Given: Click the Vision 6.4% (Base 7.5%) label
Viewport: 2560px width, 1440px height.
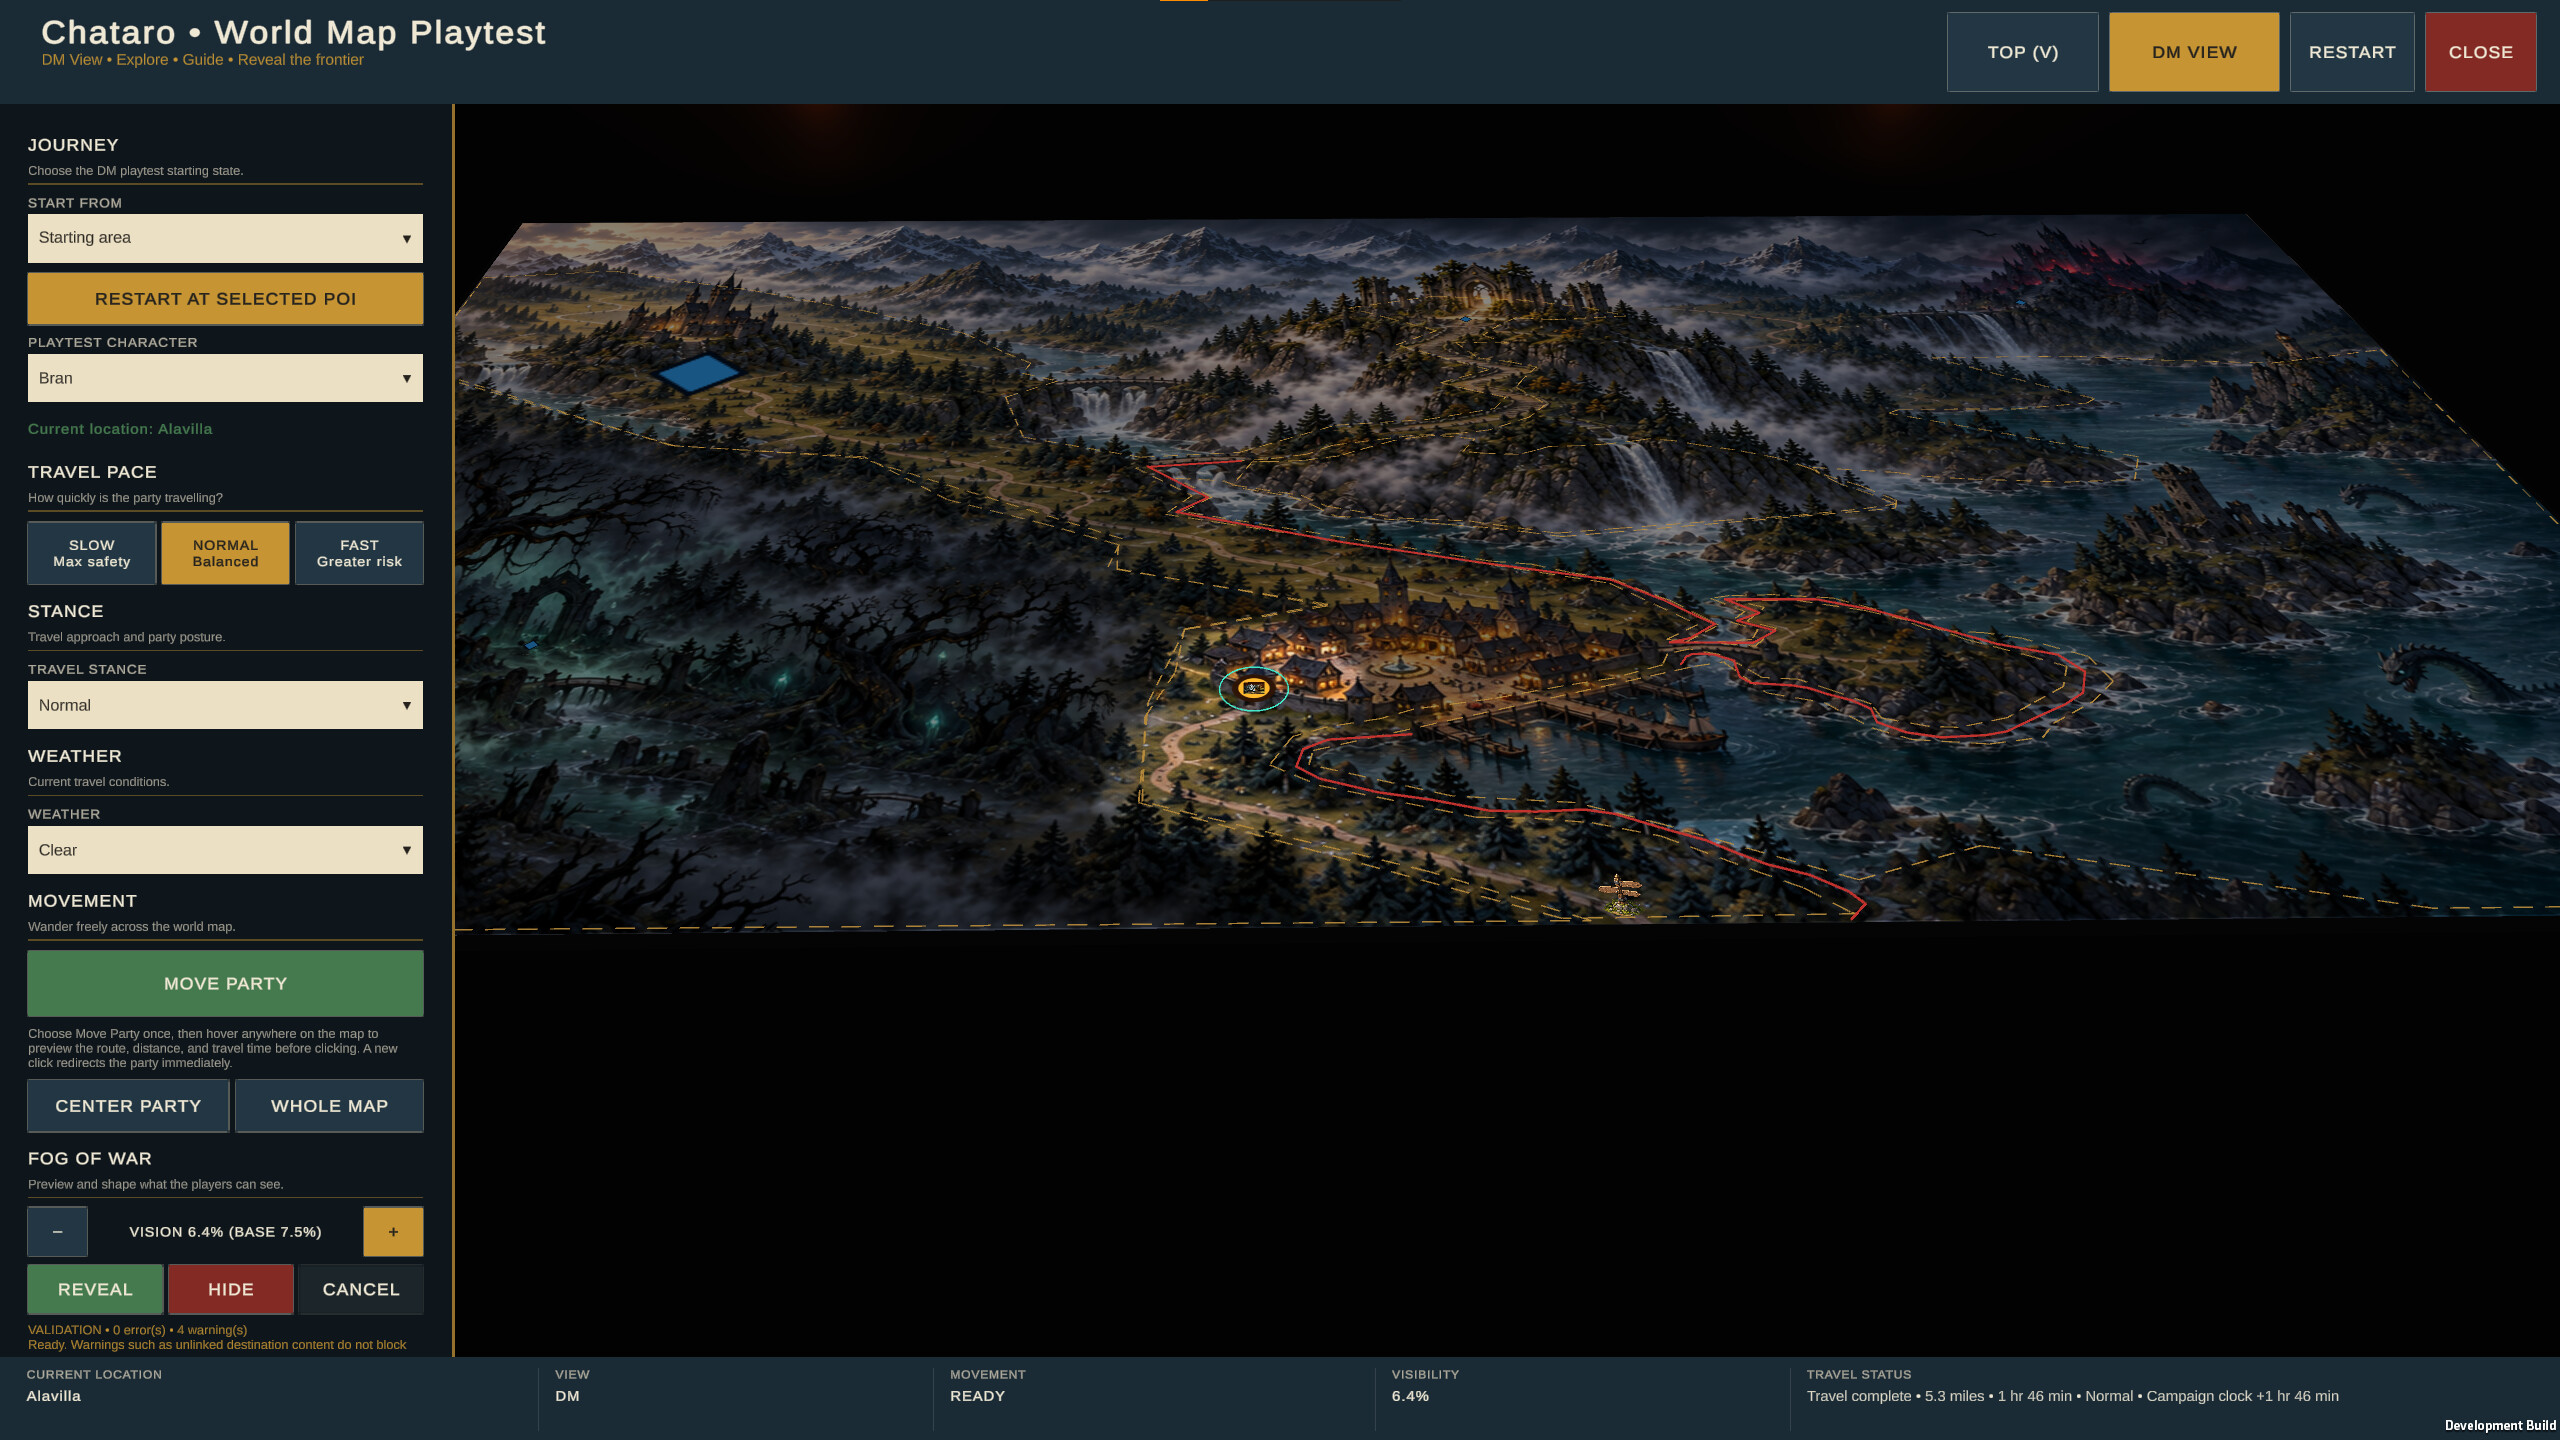Looking at the screenshot, I should point(225,1232).
